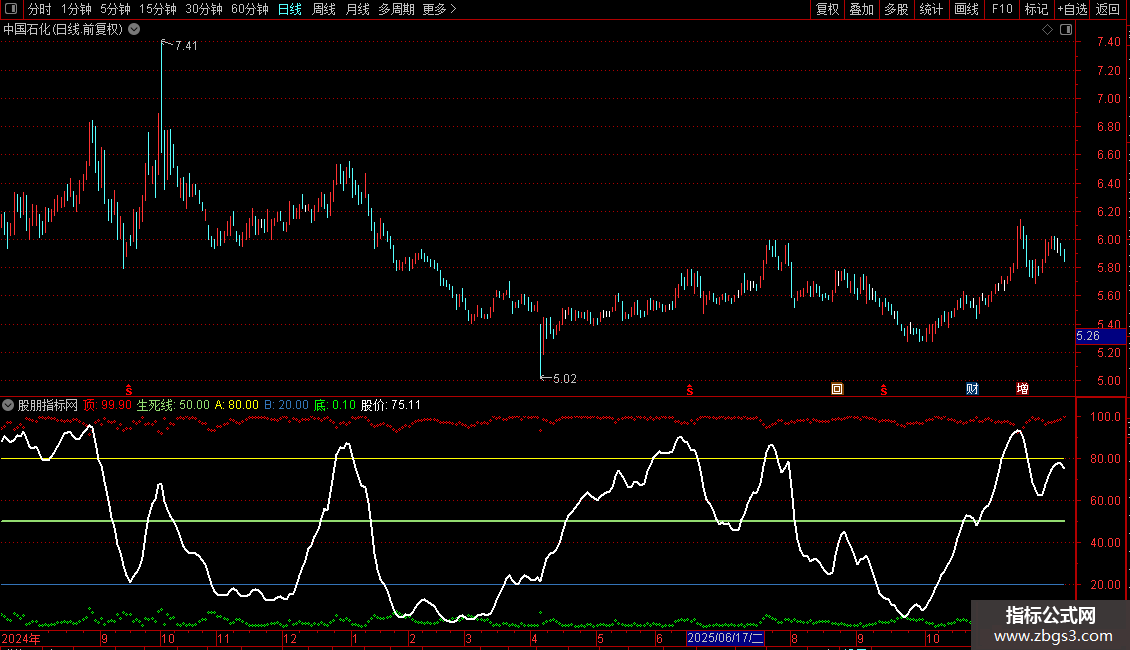Click the red 增 marker icon

coord(1023,389)
